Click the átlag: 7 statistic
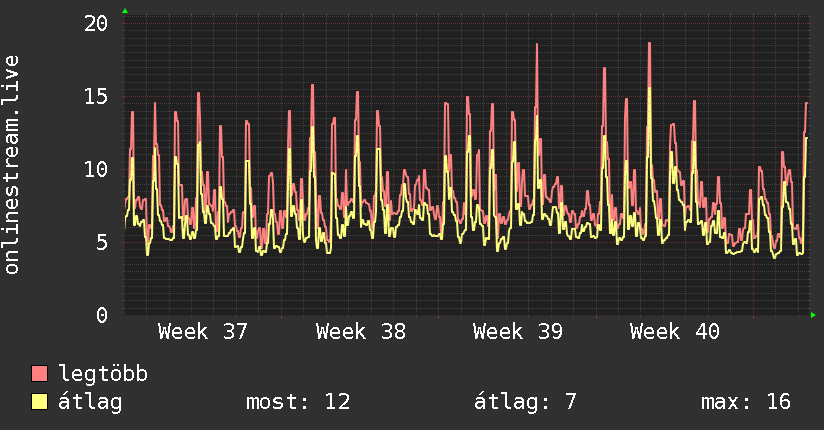Screen dimensions: 824x430 coord(525,402)
